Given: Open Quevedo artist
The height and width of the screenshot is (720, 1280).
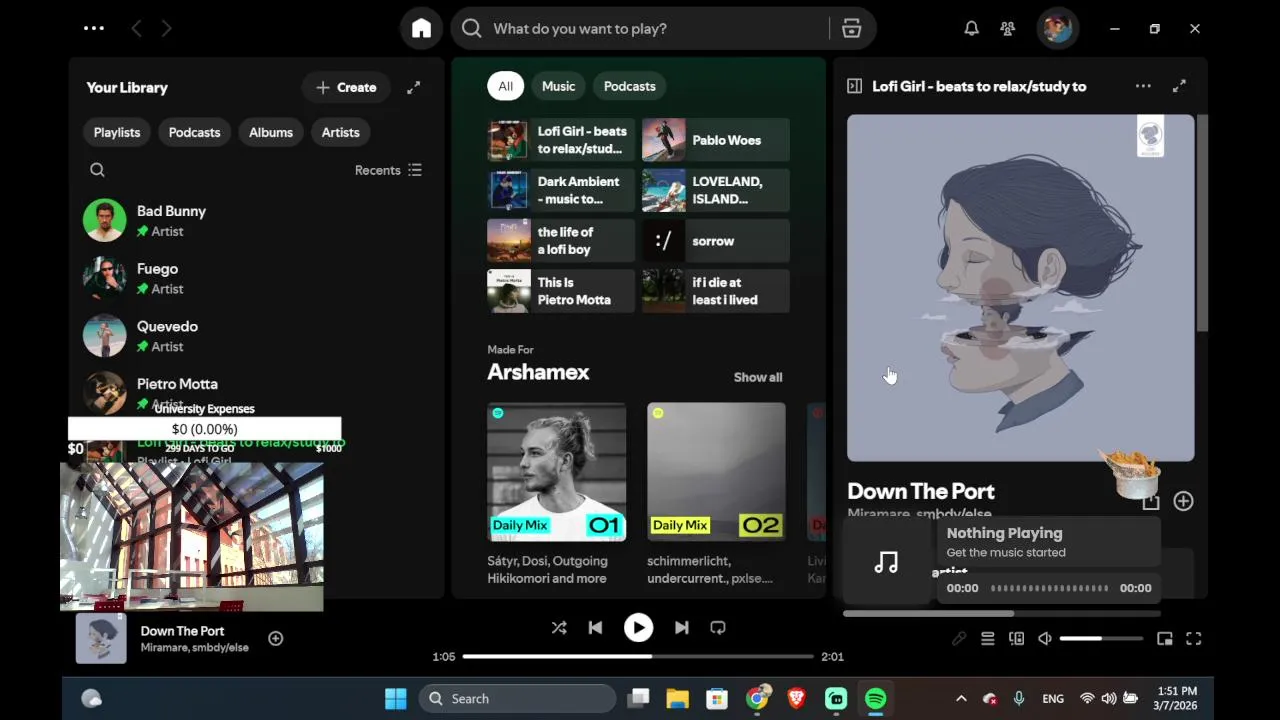Looking at the screenshot, I should 255,336.
